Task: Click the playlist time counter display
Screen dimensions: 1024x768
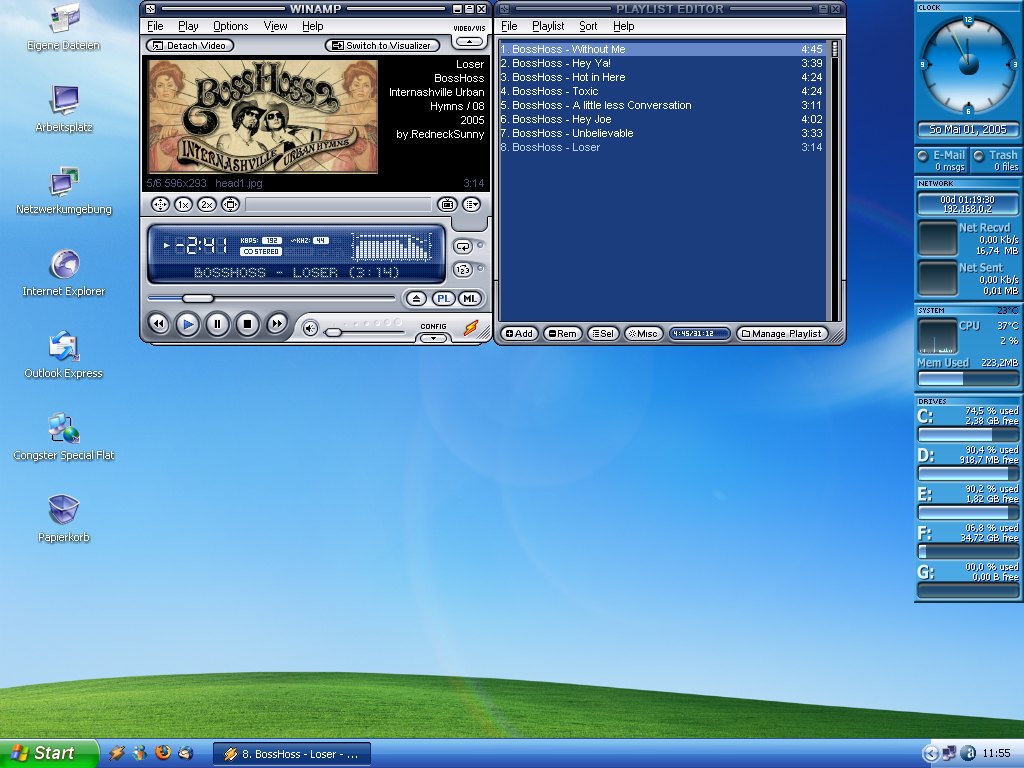Action: pos(699,334)
